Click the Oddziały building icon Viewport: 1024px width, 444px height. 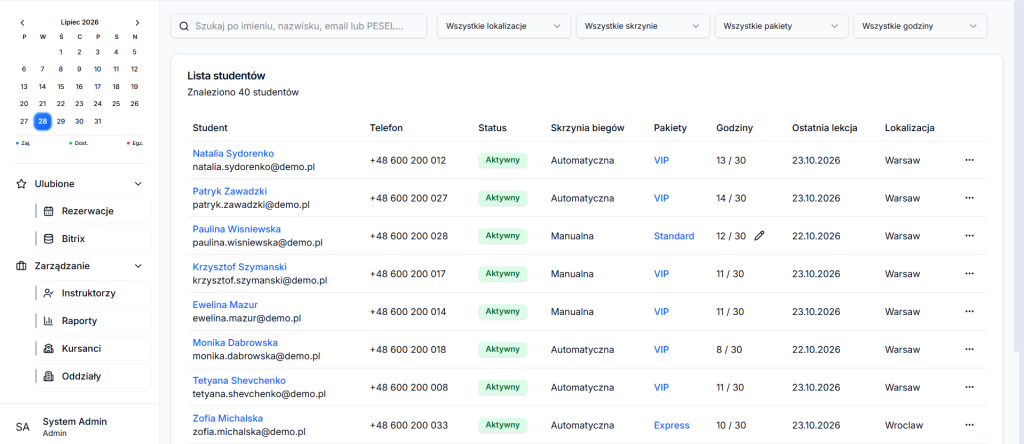[48, 375]
